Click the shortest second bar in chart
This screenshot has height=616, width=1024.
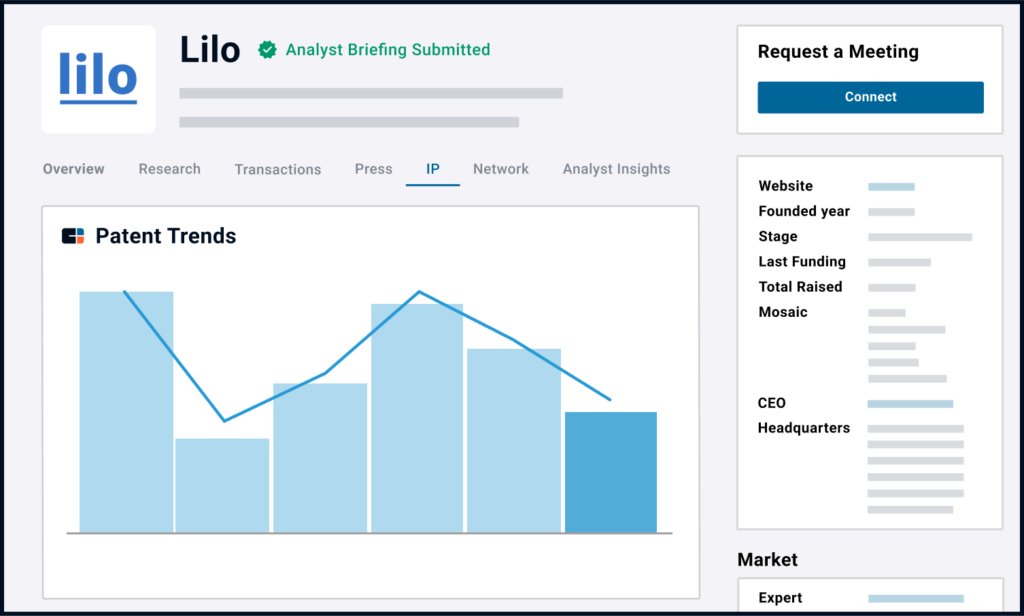click(222, 485)
